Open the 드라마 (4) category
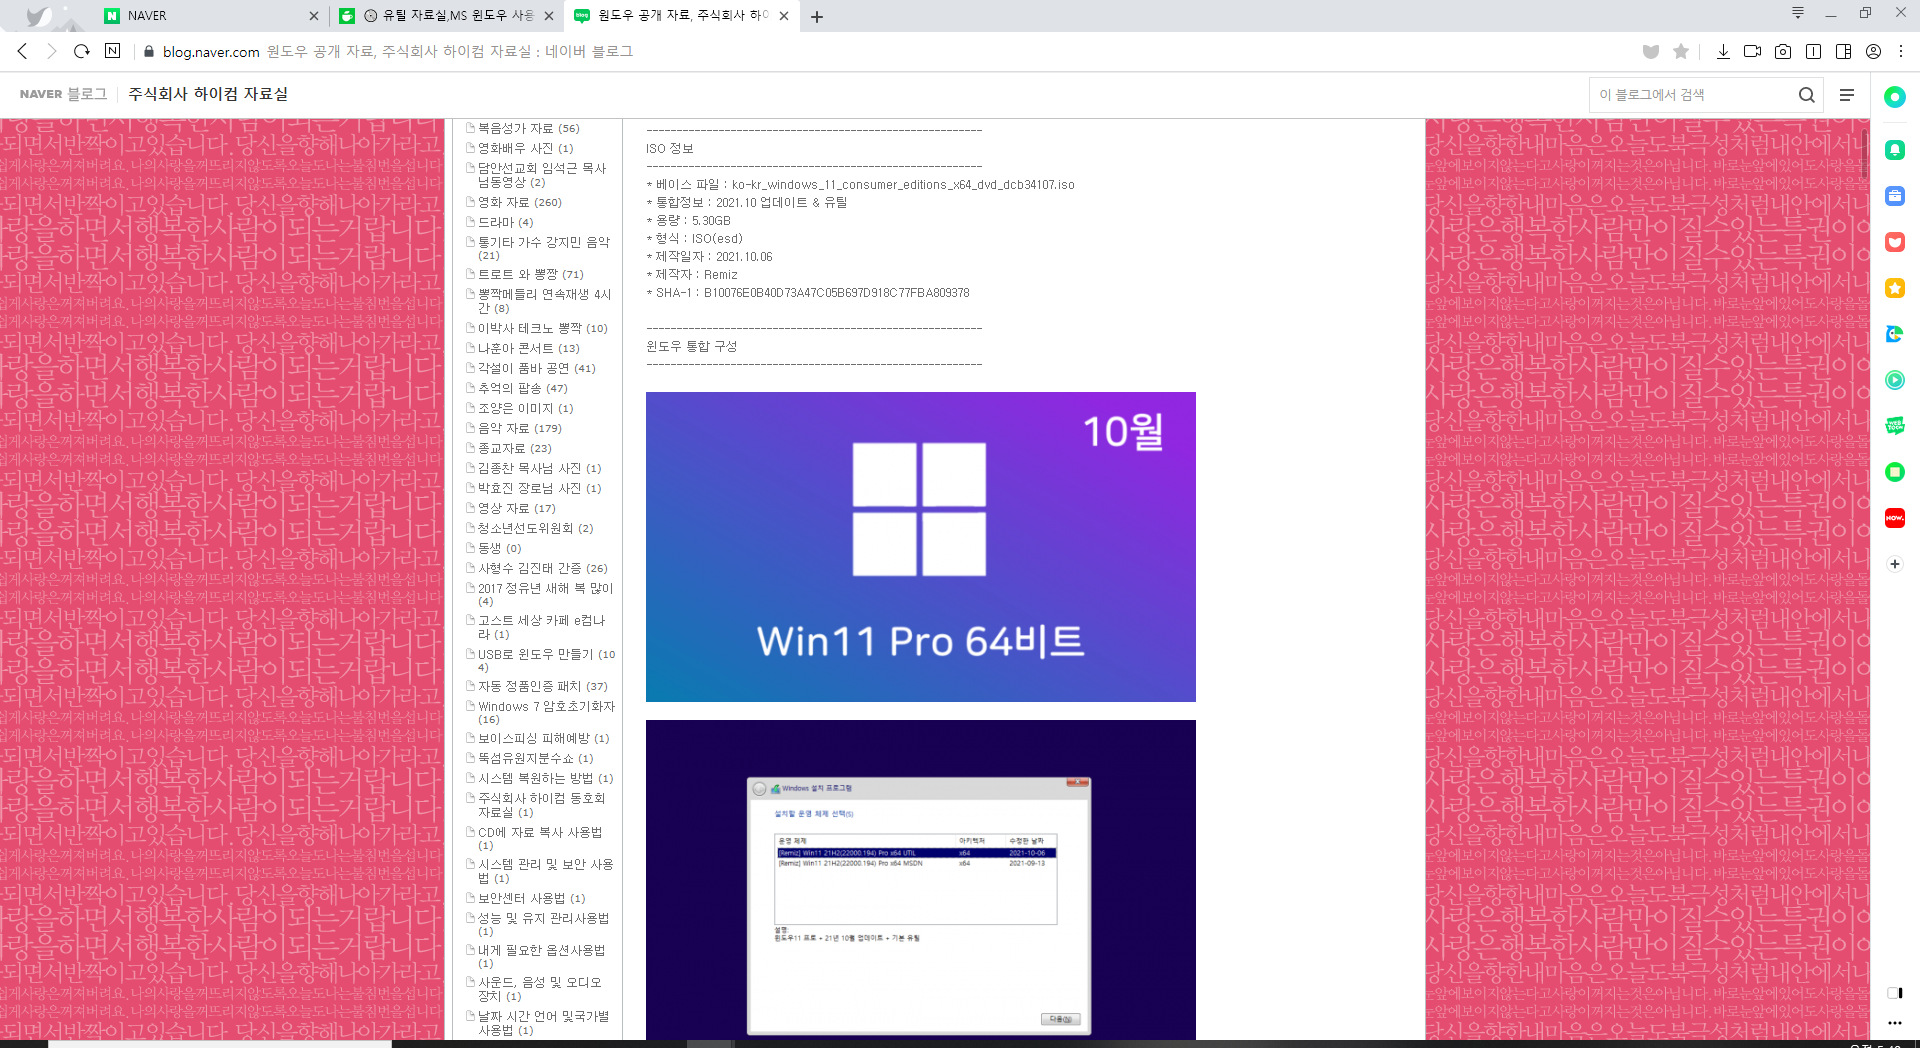The image size is (1920, 1048). pyautogui.click(x=505, y=222)
